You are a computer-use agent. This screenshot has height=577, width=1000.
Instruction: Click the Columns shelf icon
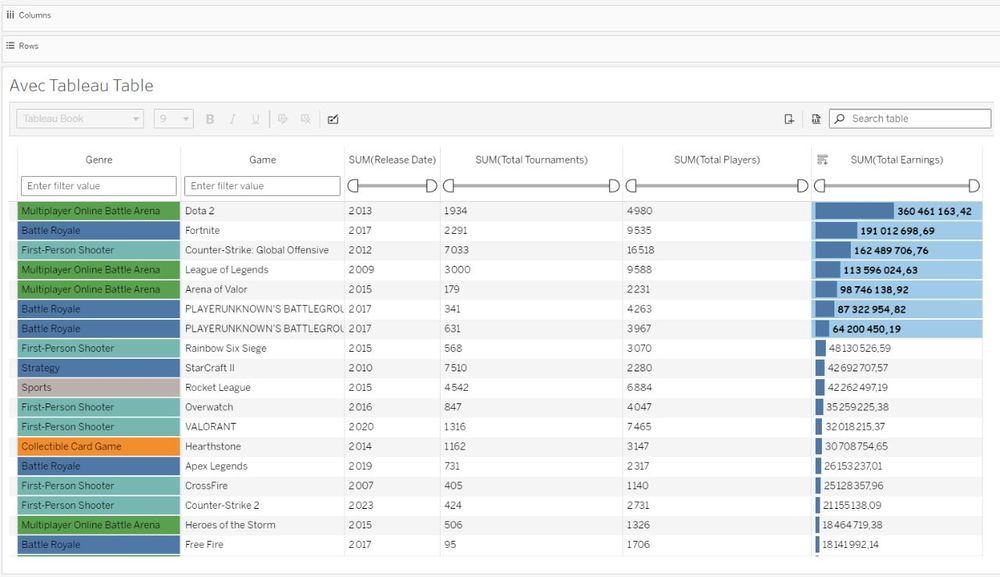10,15
